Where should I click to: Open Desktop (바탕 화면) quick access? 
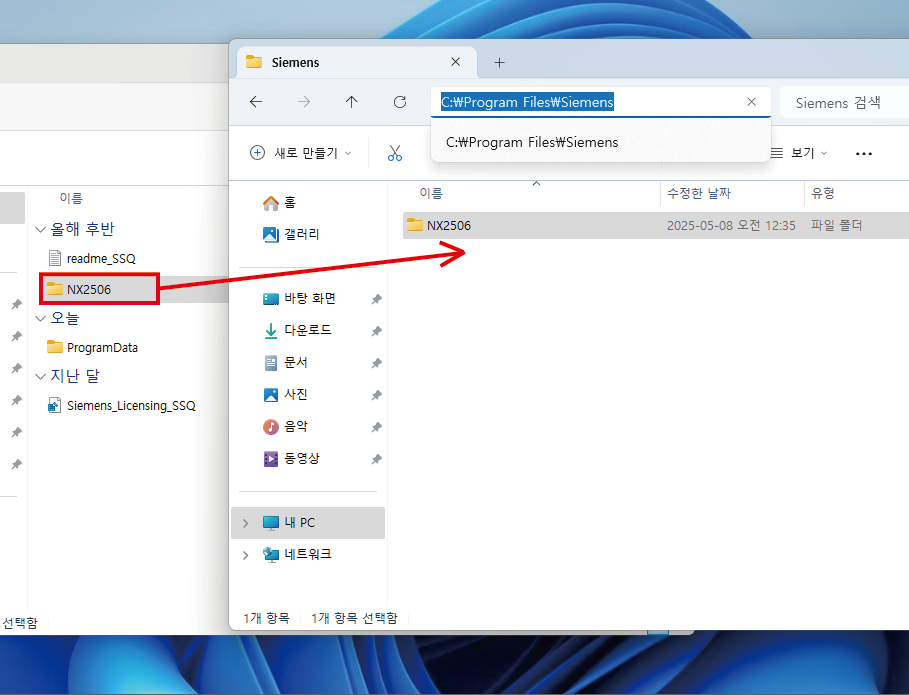tap(299, 299)
